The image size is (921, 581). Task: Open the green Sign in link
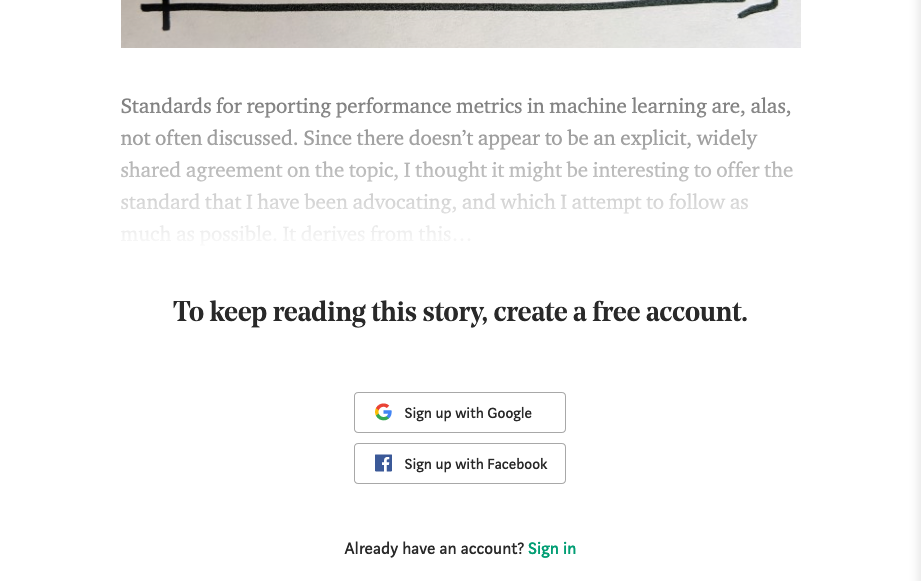pos(552,548)
